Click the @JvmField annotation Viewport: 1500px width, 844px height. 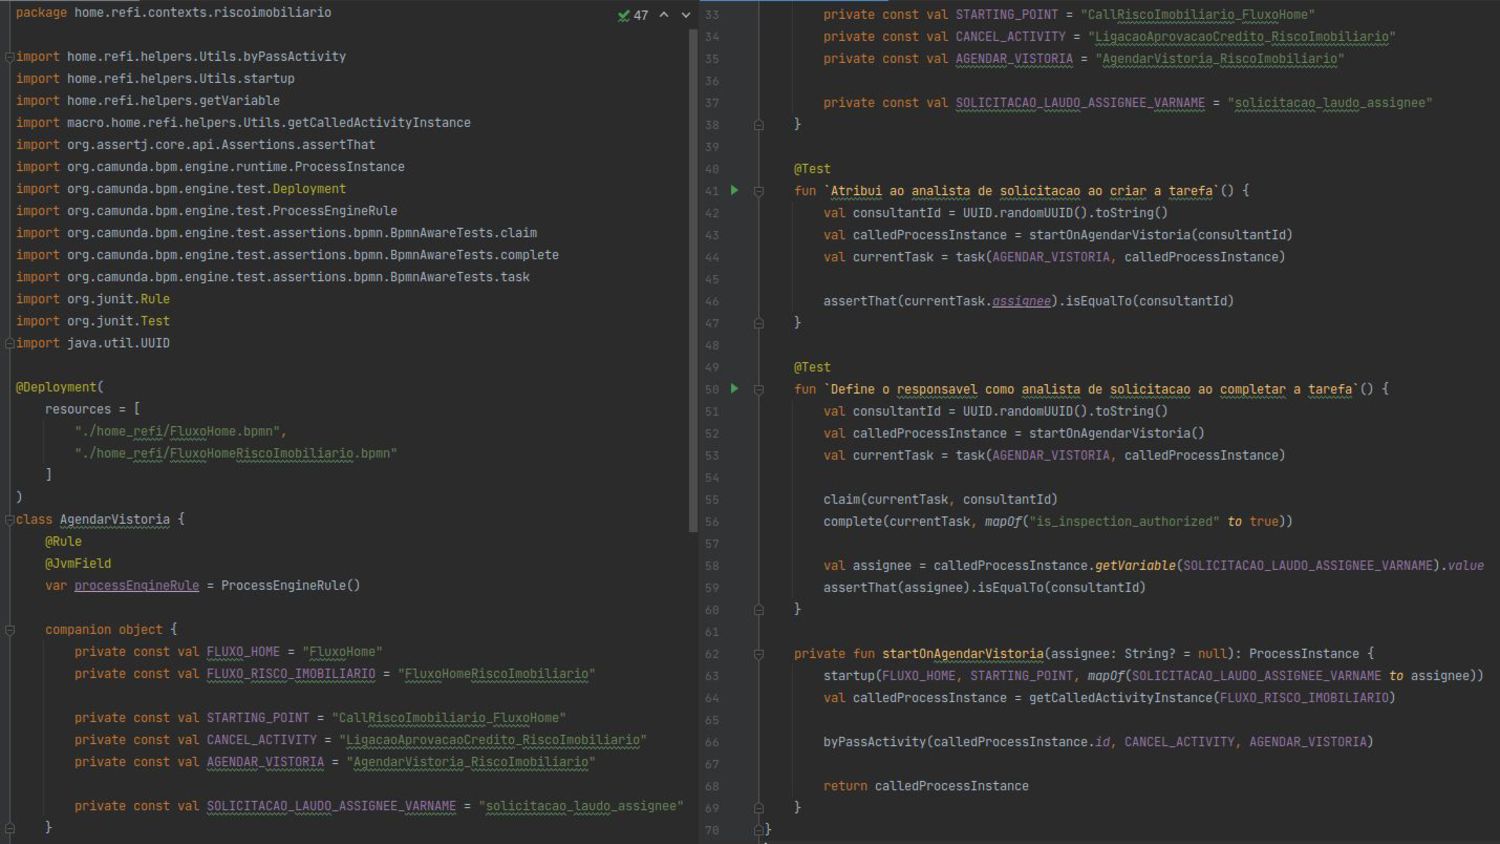(78, 564)
